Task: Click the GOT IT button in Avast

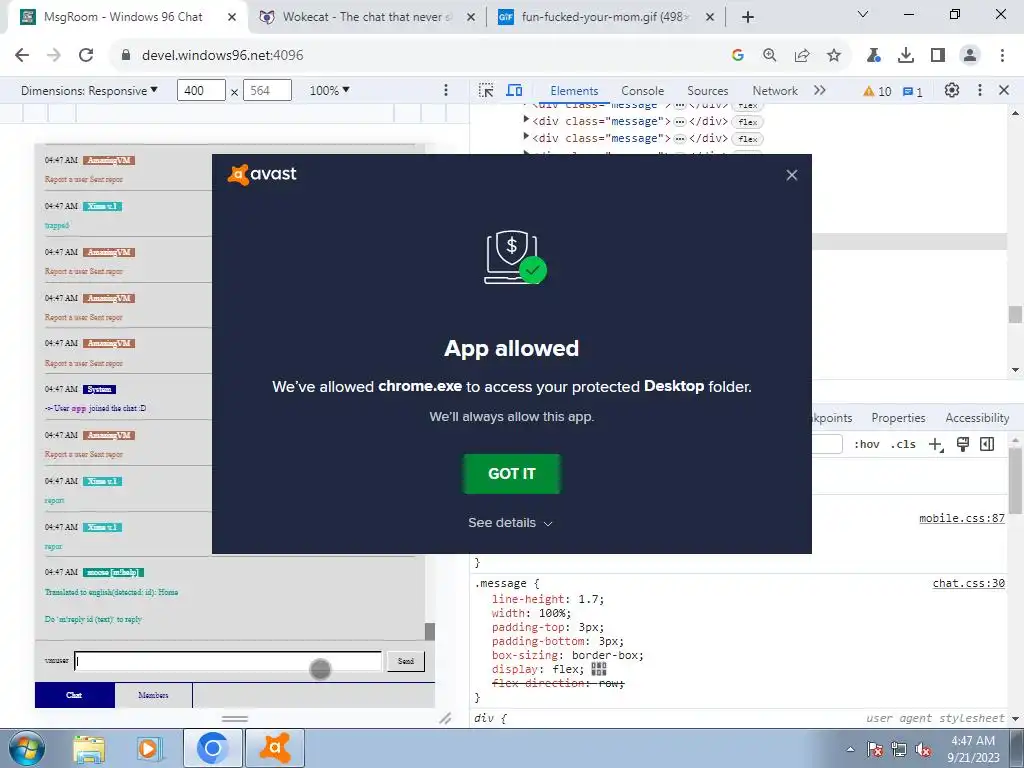Action: tap(511, 474)
